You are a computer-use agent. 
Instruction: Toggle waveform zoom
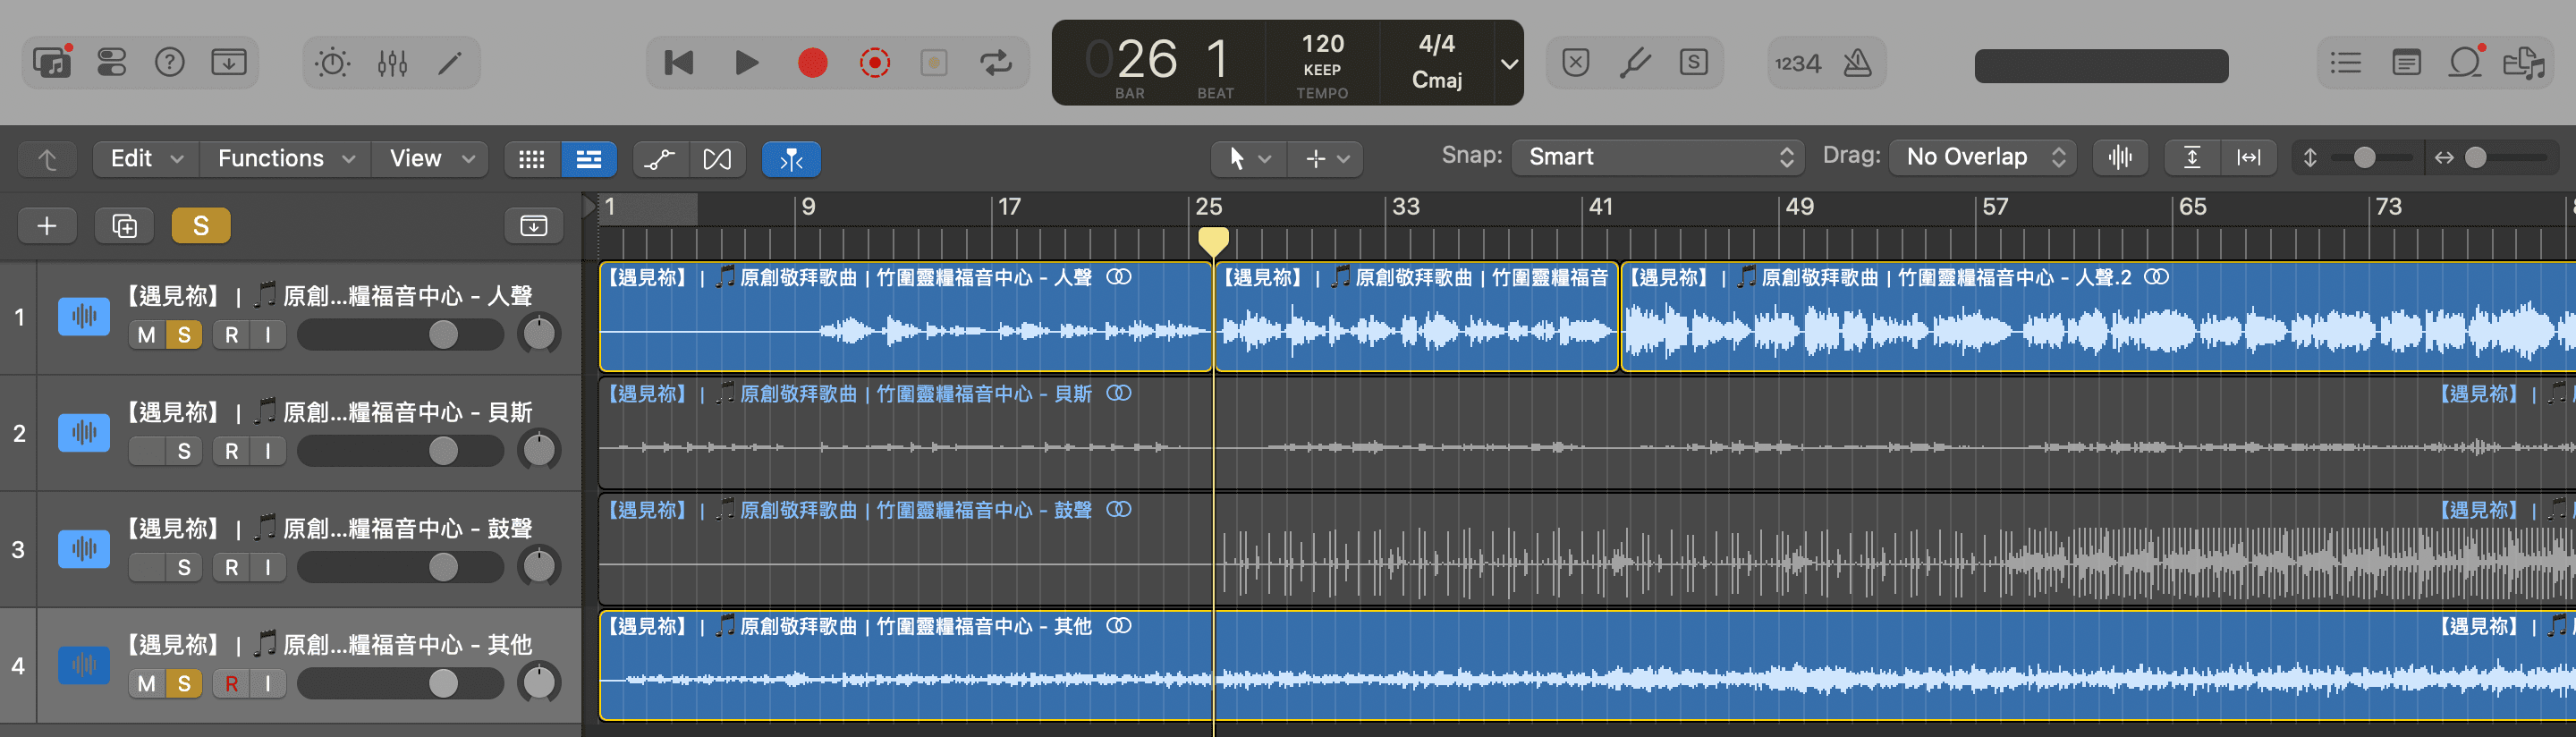point(2120,157)
